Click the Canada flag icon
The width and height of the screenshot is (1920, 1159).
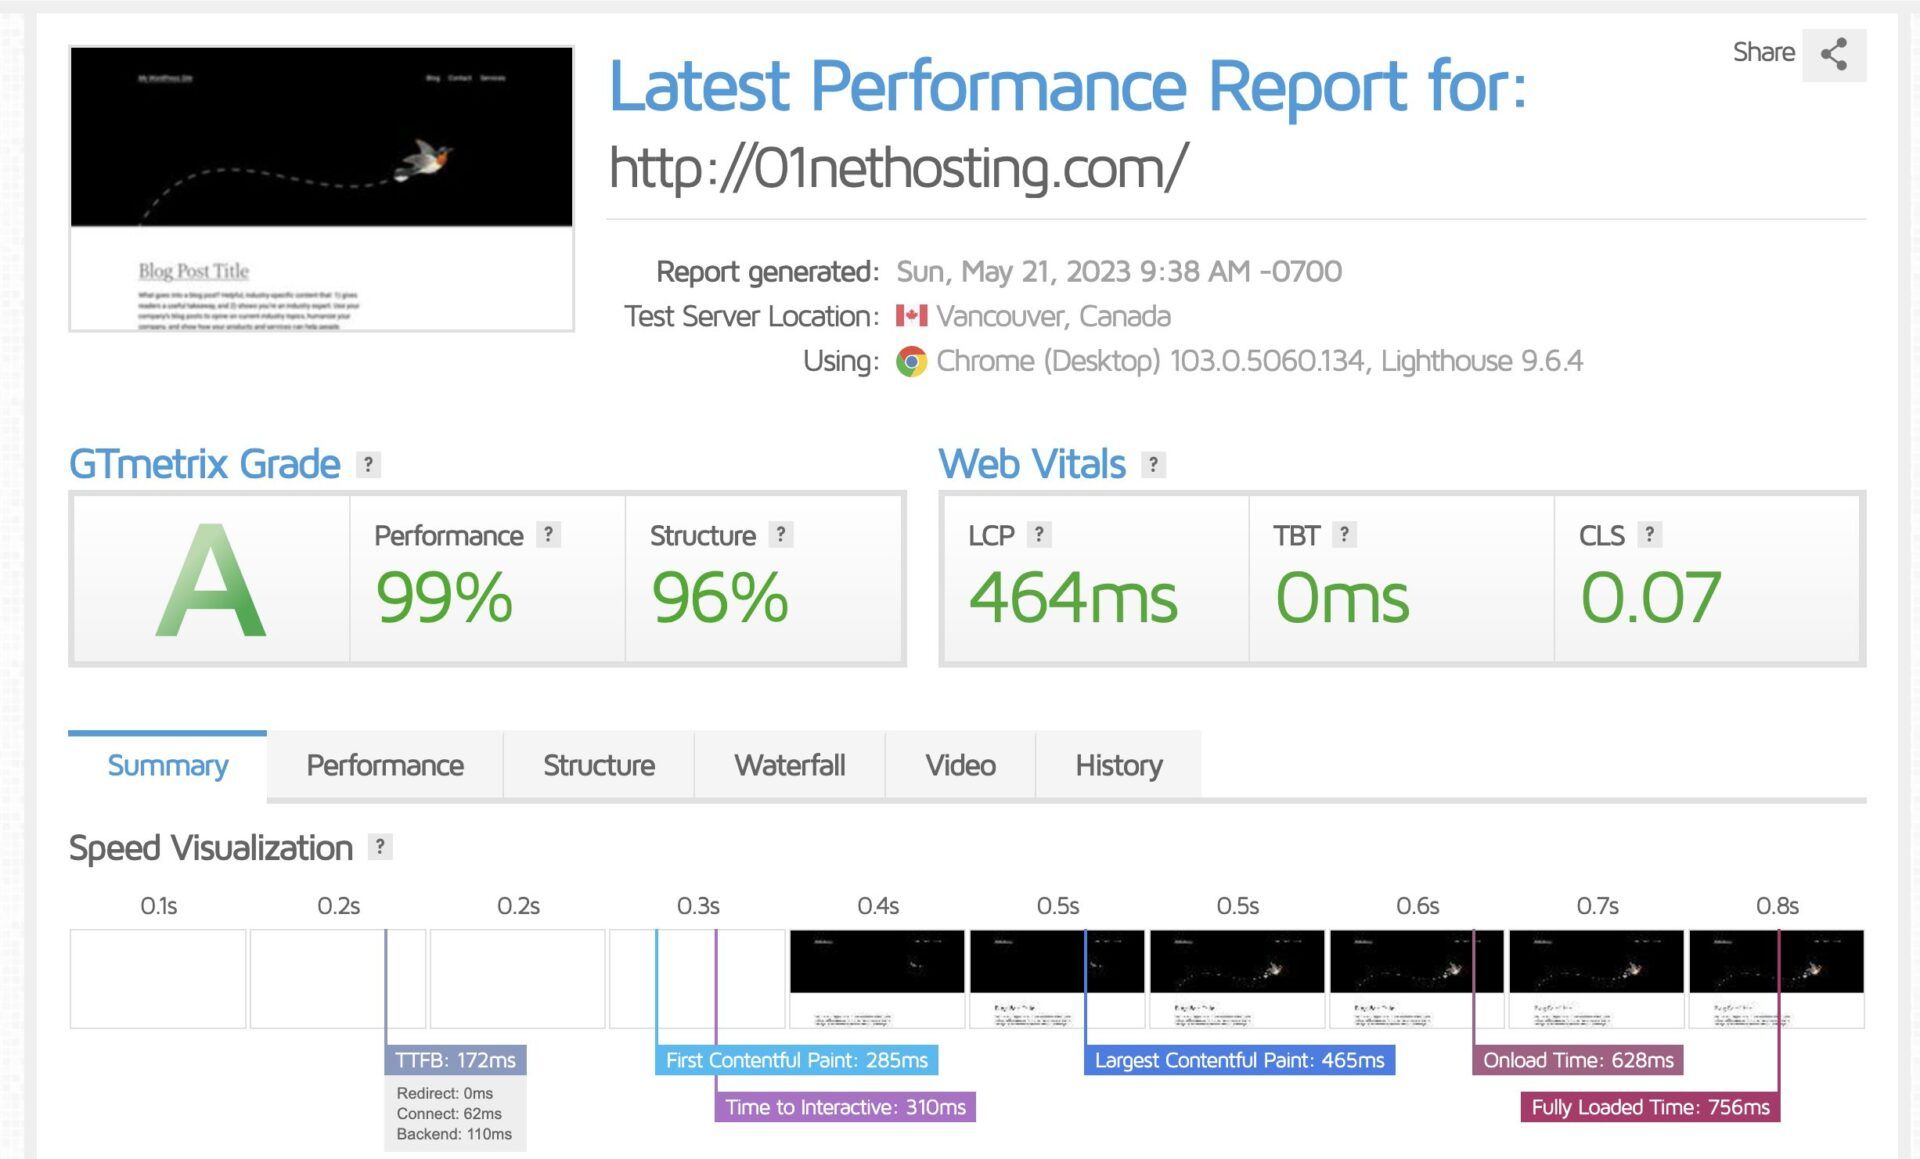(911, 316)
